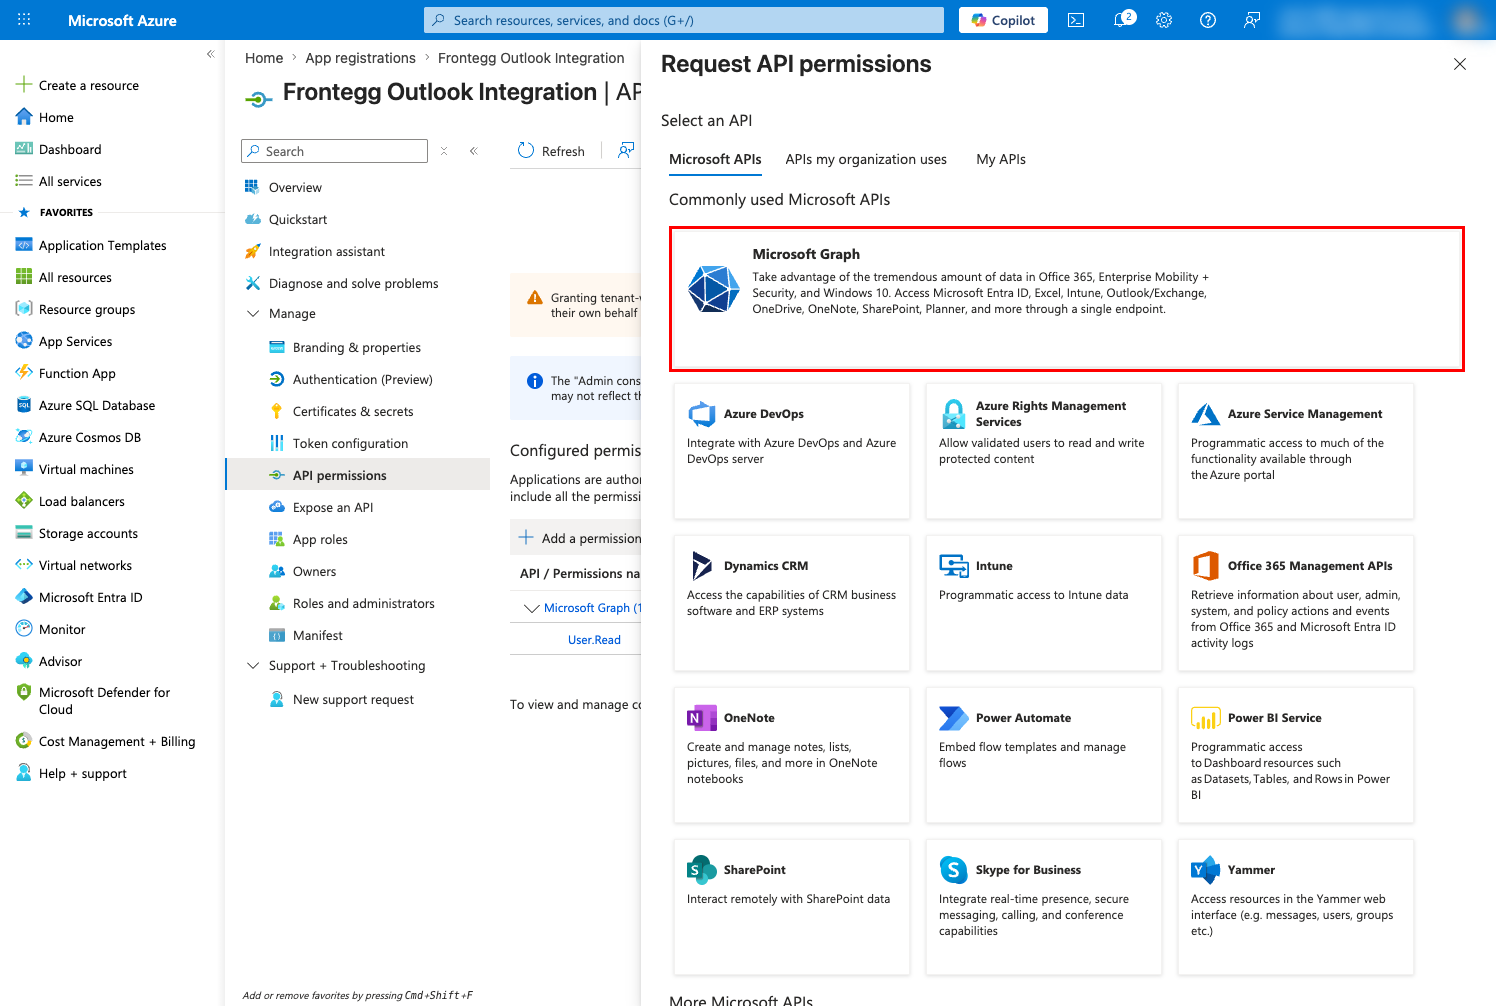The image size is (1496, 1006).
Task: Open Cloud Shell from top bar
Action: tap(1076, 20)
